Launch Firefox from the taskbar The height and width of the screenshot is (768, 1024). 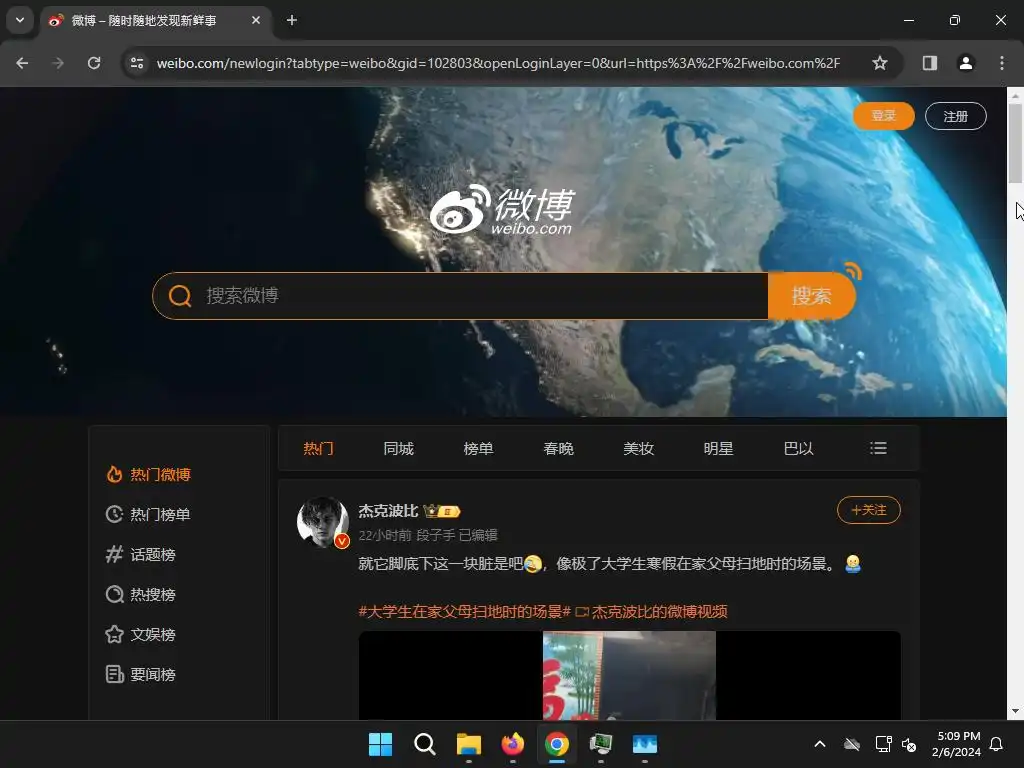(x=513, y=744)
